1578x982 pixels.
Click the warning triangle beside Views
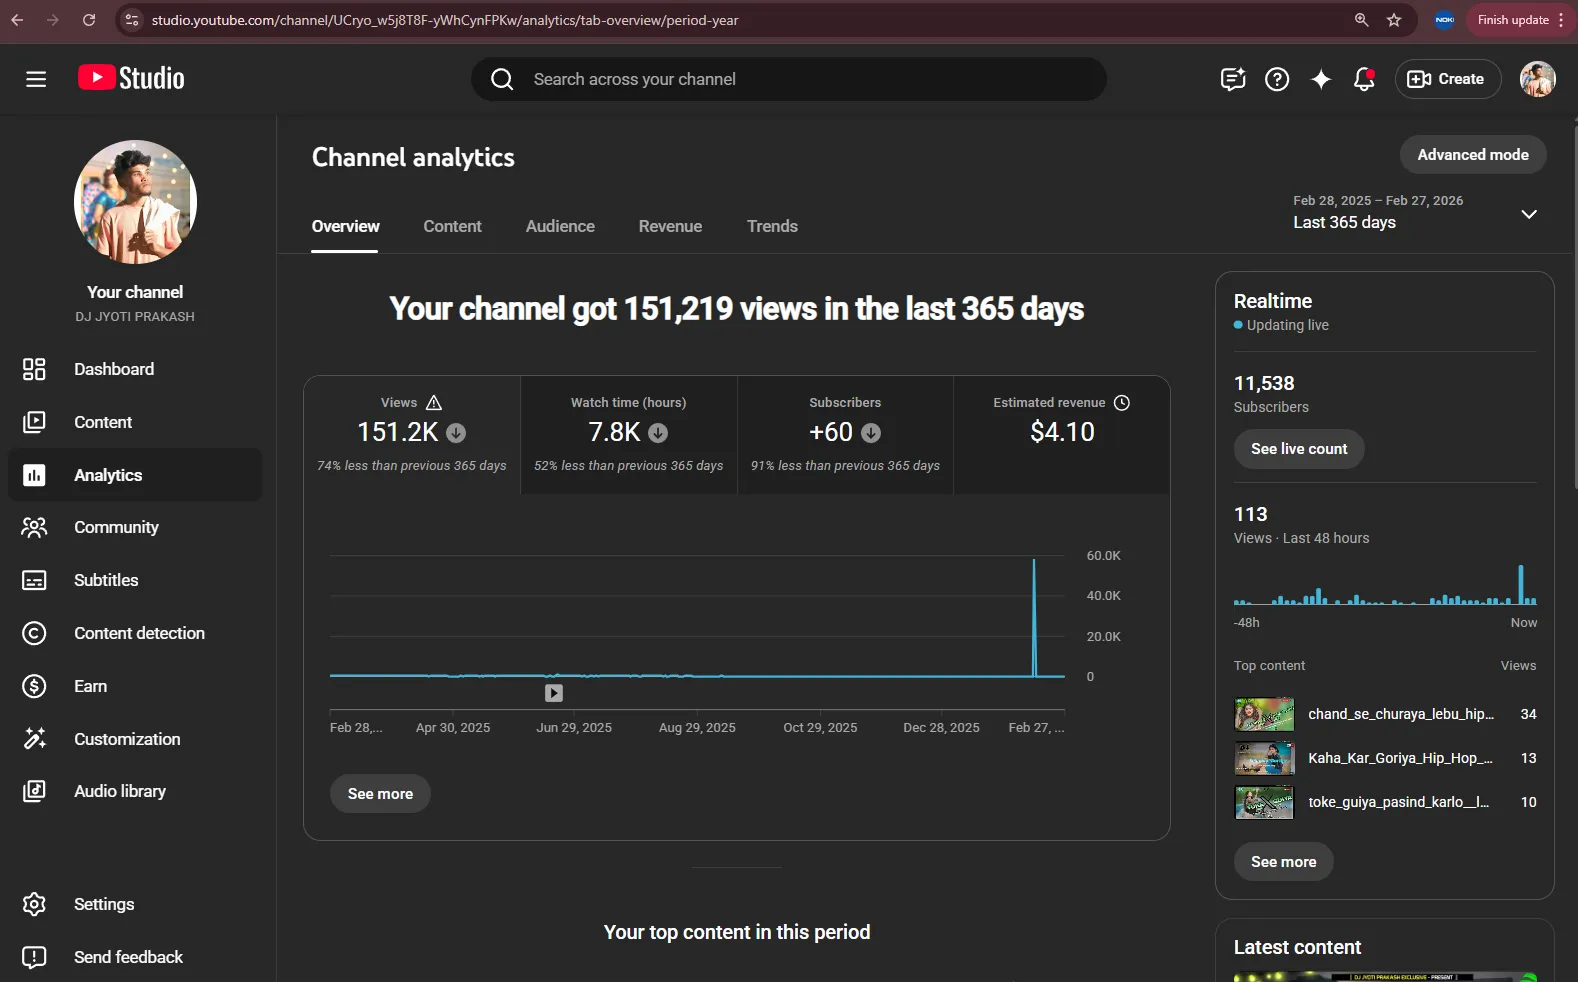434,403
